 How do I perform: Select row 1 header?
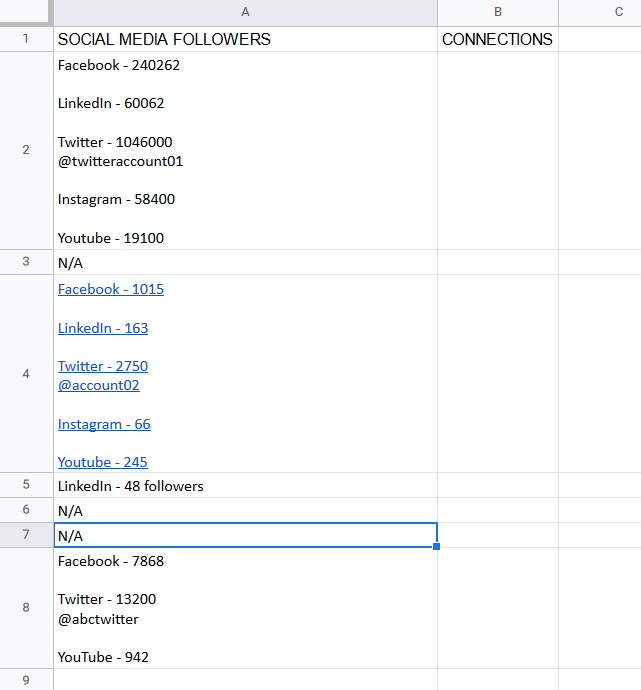pos(26,39)
